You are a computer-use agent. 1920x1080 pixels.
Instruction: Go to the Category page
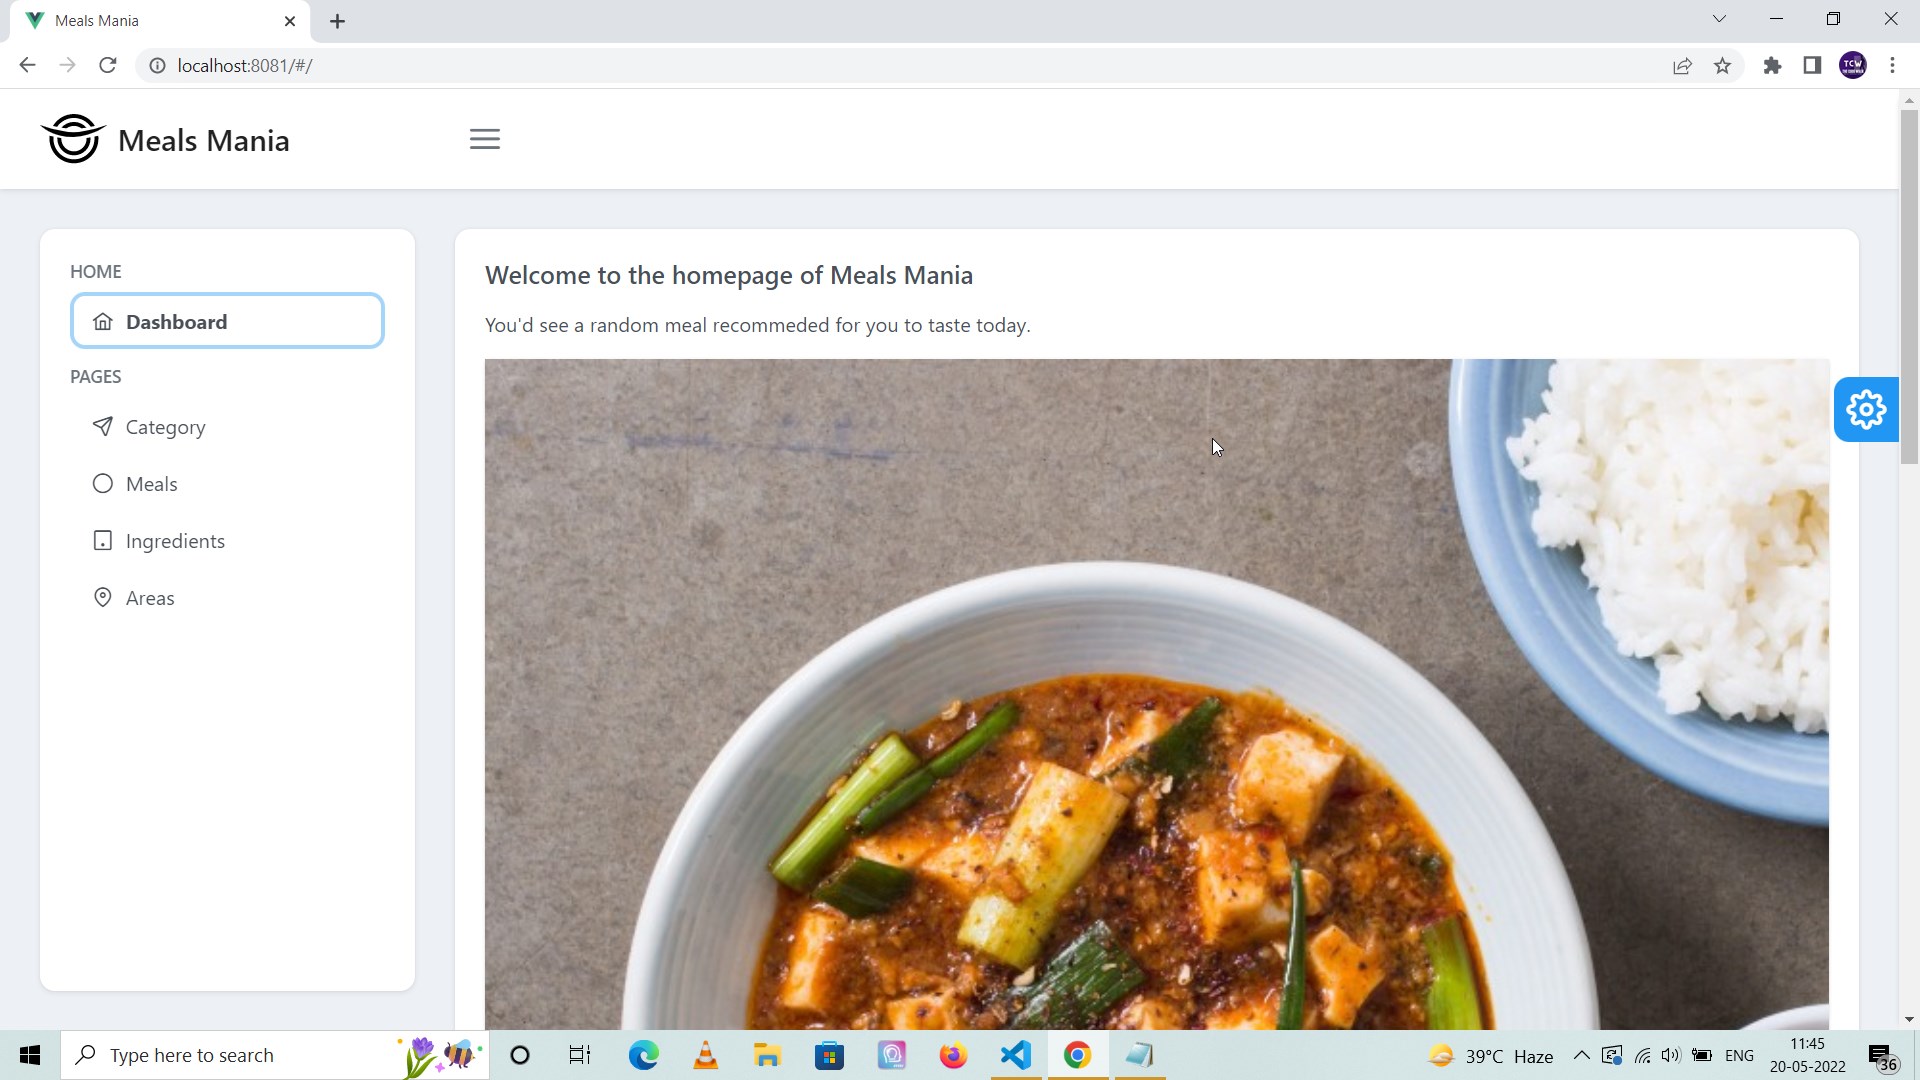click(x=165, y=427)
